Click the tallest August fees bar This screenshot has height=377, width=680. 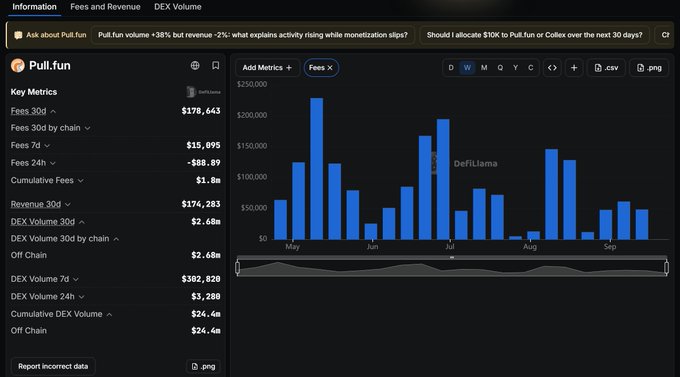[x=552, y=194]
